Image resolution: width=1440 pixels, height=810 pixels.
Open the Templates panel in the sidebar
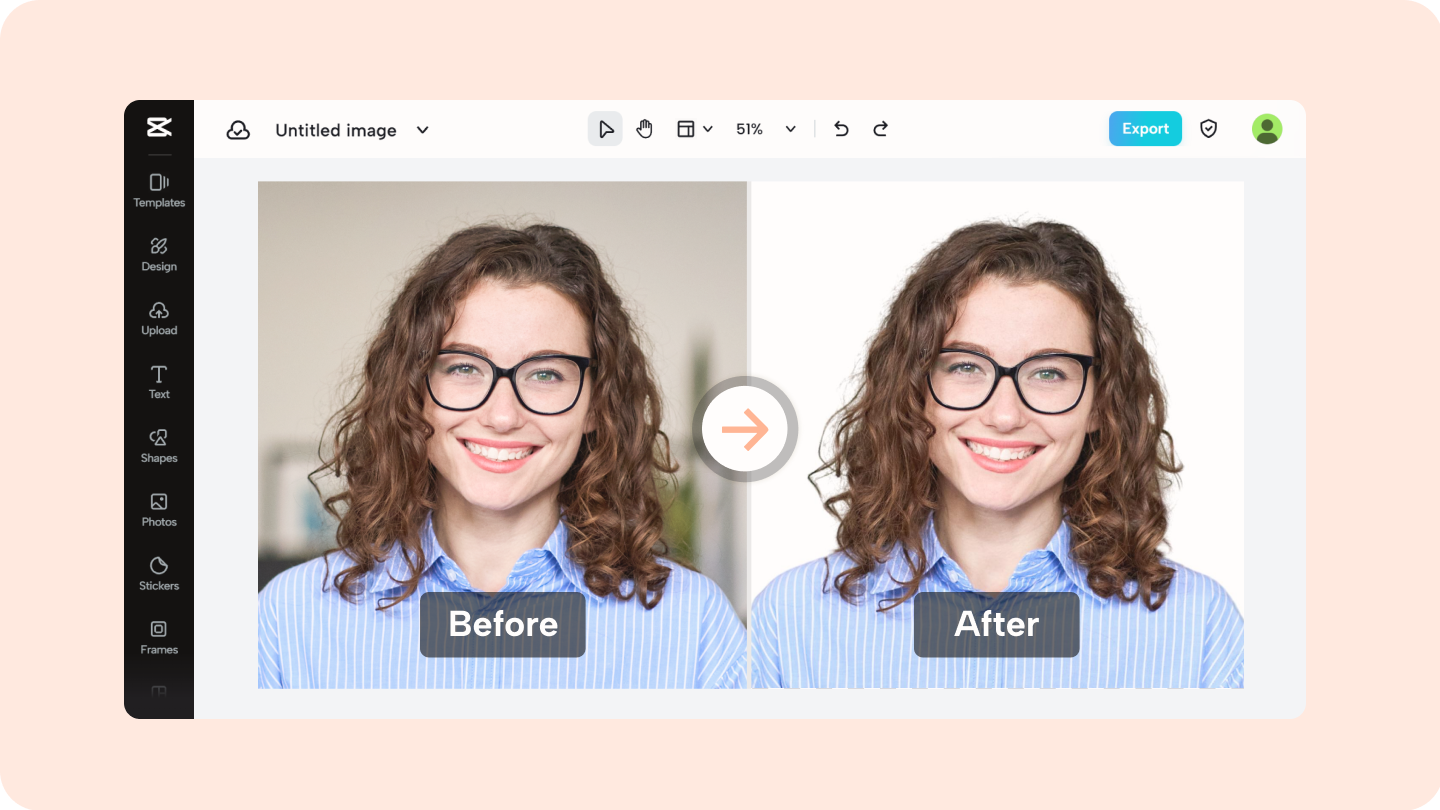click(159, 190)
